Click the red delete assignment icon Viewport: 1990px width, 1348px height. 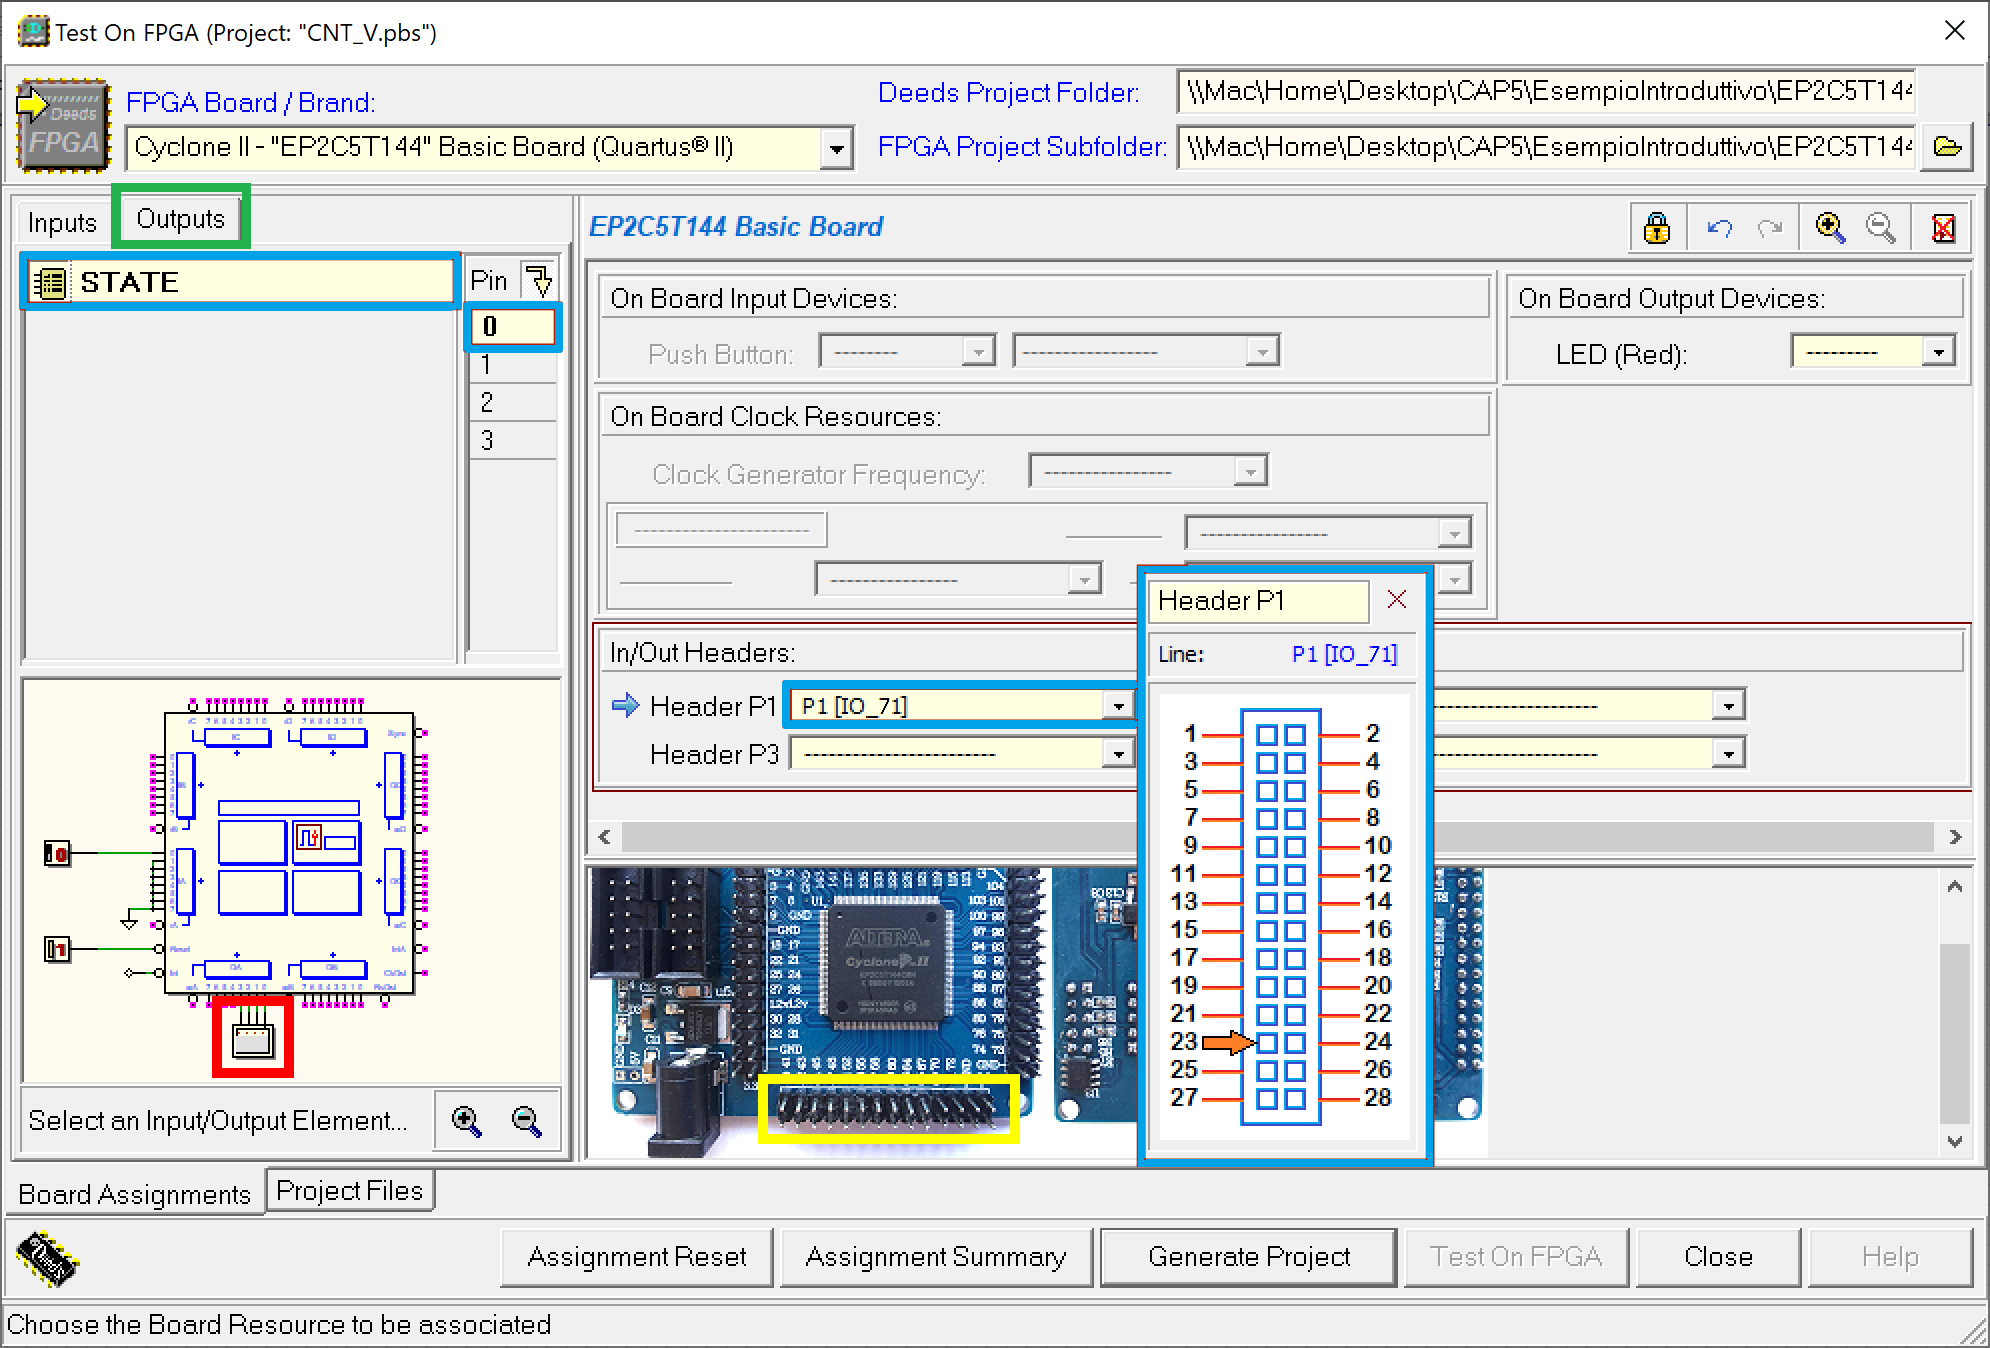[x=1943, y=228]
